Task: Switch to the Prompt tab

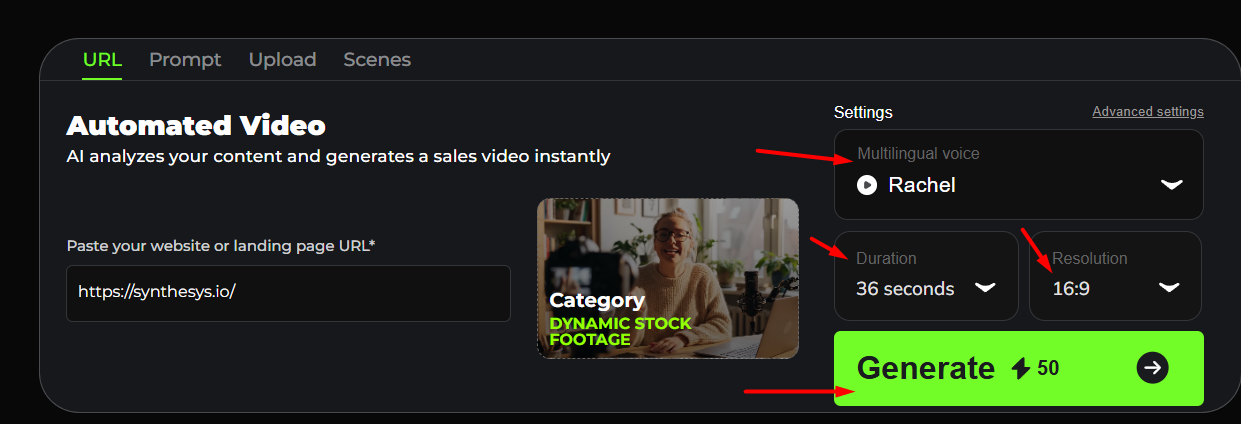Action: click(x=185, y=60)
